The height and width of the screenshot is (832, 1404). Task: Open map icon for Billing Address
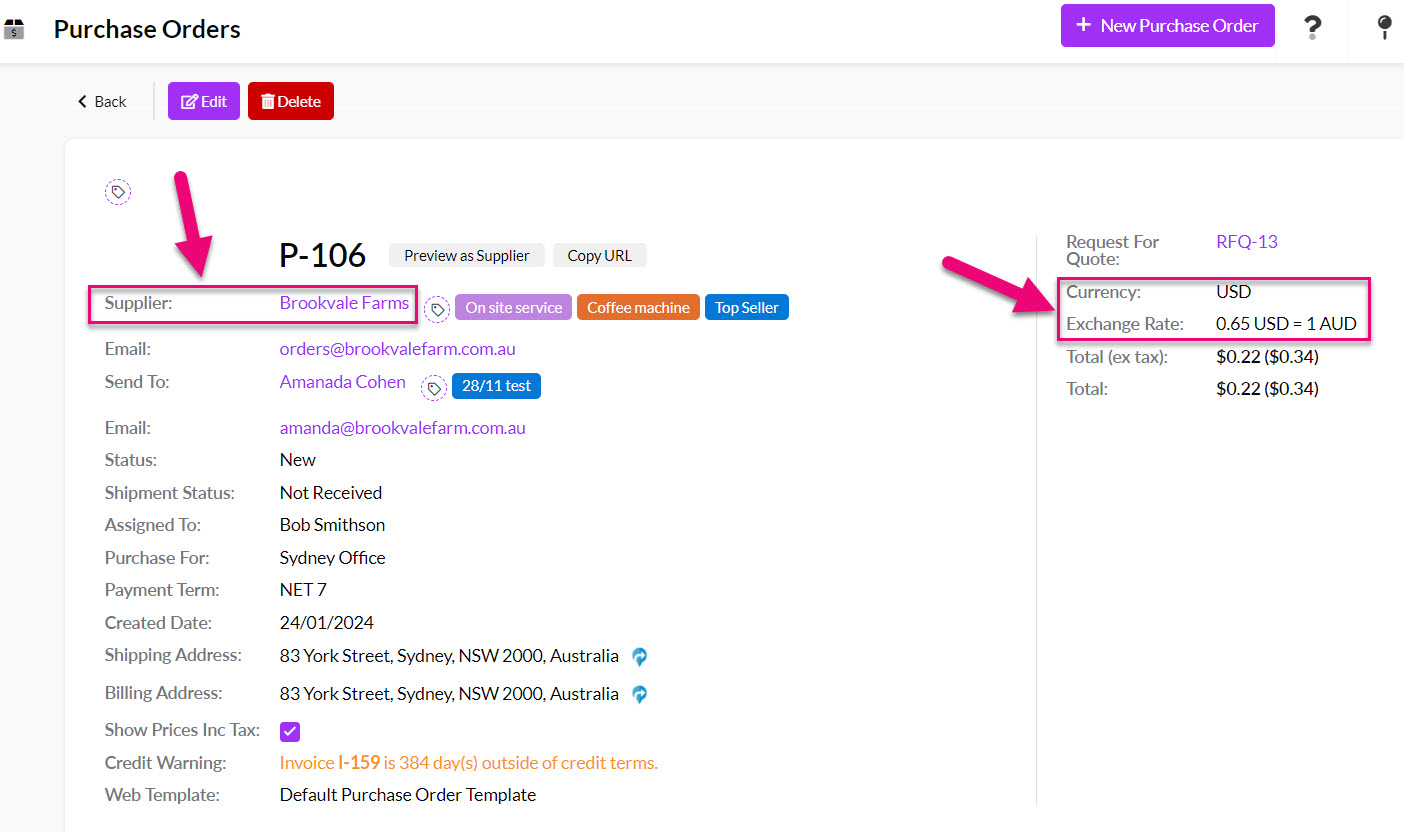click(640, 694)
